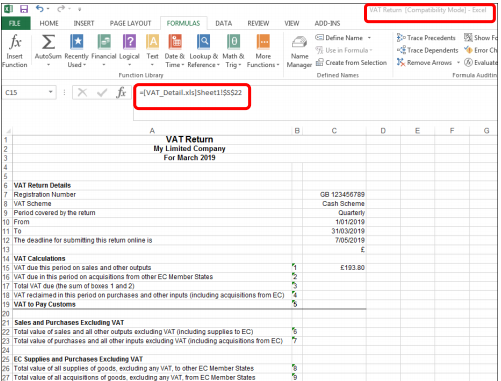Select the 'VAT to Pay Customs' cell

click(152, 304)
